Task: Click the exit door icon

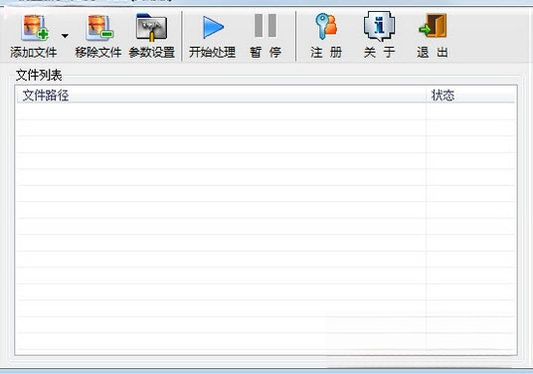Action: (x=433, y=26)
